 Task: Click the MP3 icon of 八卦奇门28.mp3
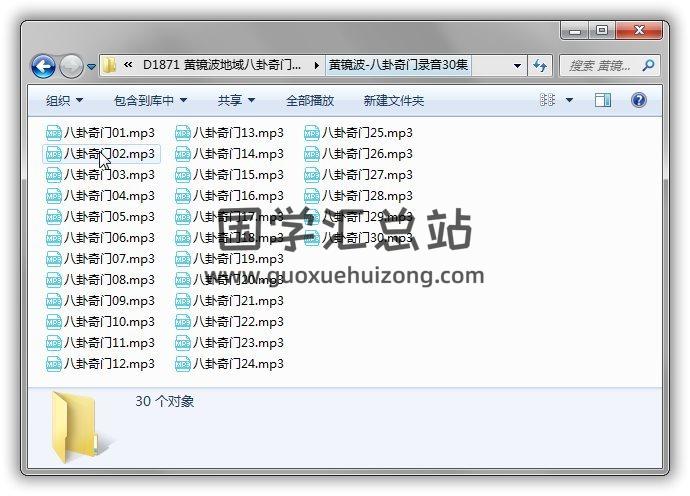point(312,195)
